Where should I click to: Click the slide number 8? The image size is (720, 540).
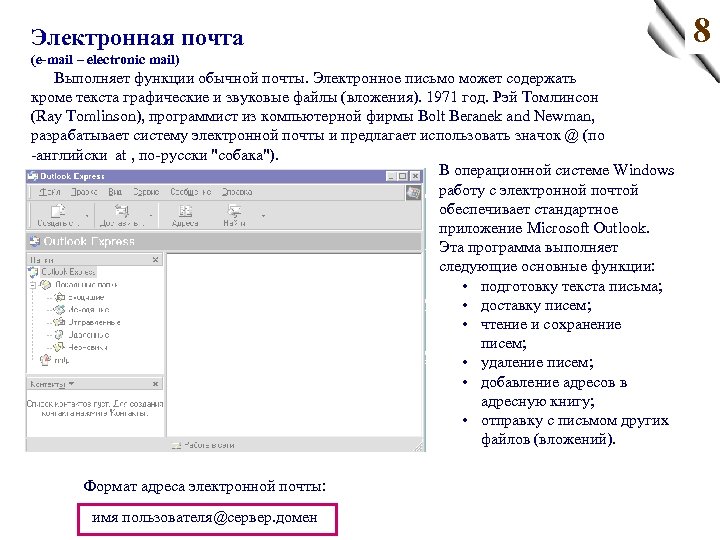[702, 30]
